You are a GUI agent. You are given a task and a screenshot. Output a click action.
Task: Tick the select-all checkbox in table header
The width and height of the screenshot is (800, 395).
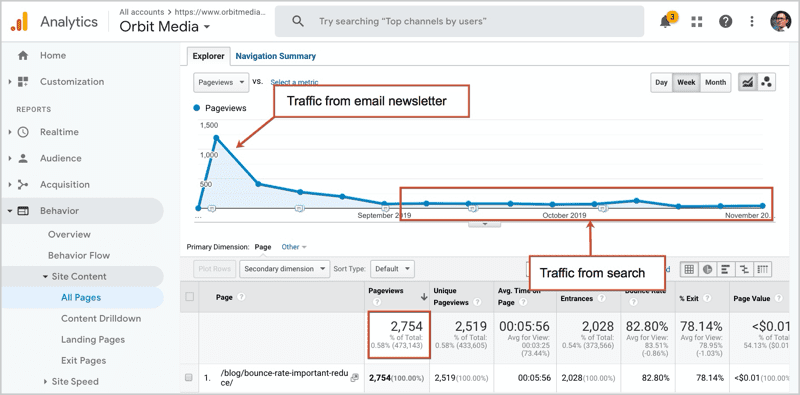tap(189, 297)
